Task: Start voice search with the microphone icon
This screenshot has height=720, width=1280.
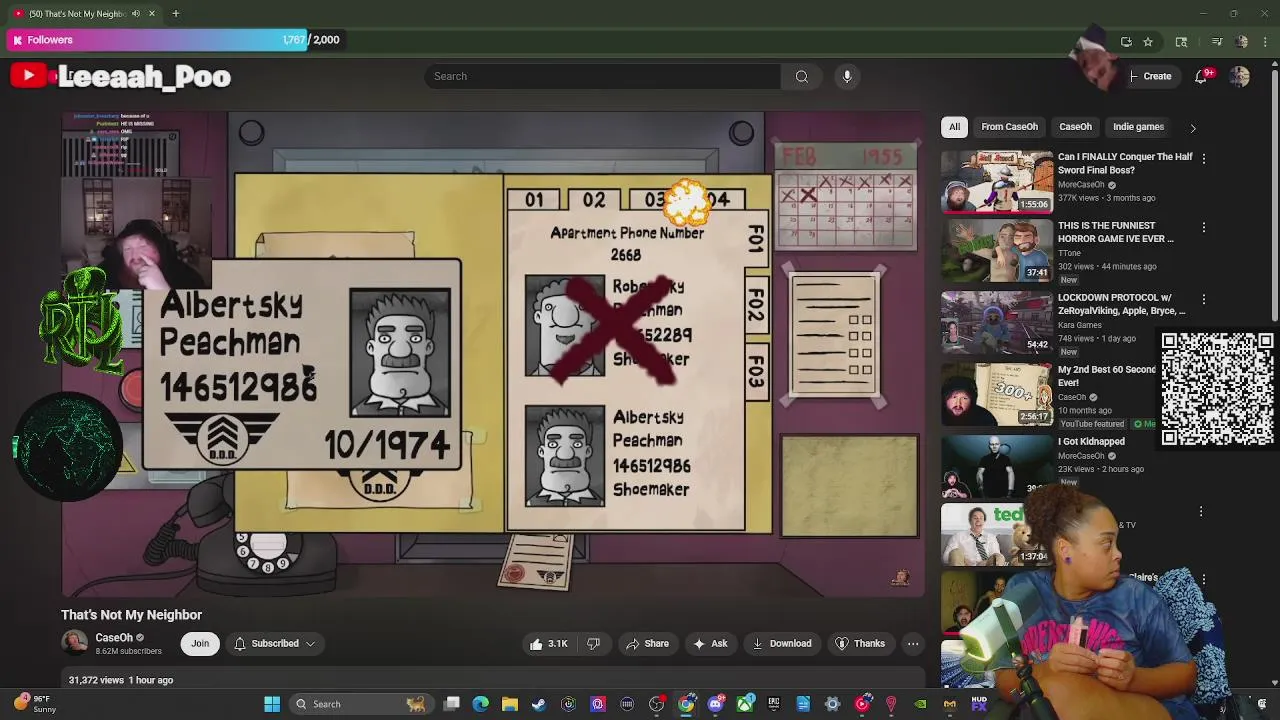Action: click(x=847, y=76)
